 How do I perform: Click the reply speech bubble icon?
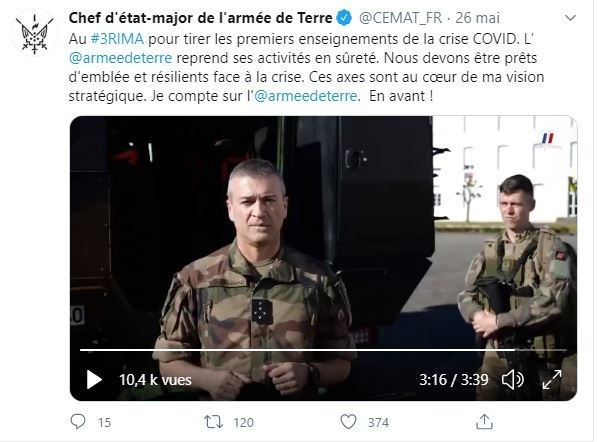(x=78, y=422)
